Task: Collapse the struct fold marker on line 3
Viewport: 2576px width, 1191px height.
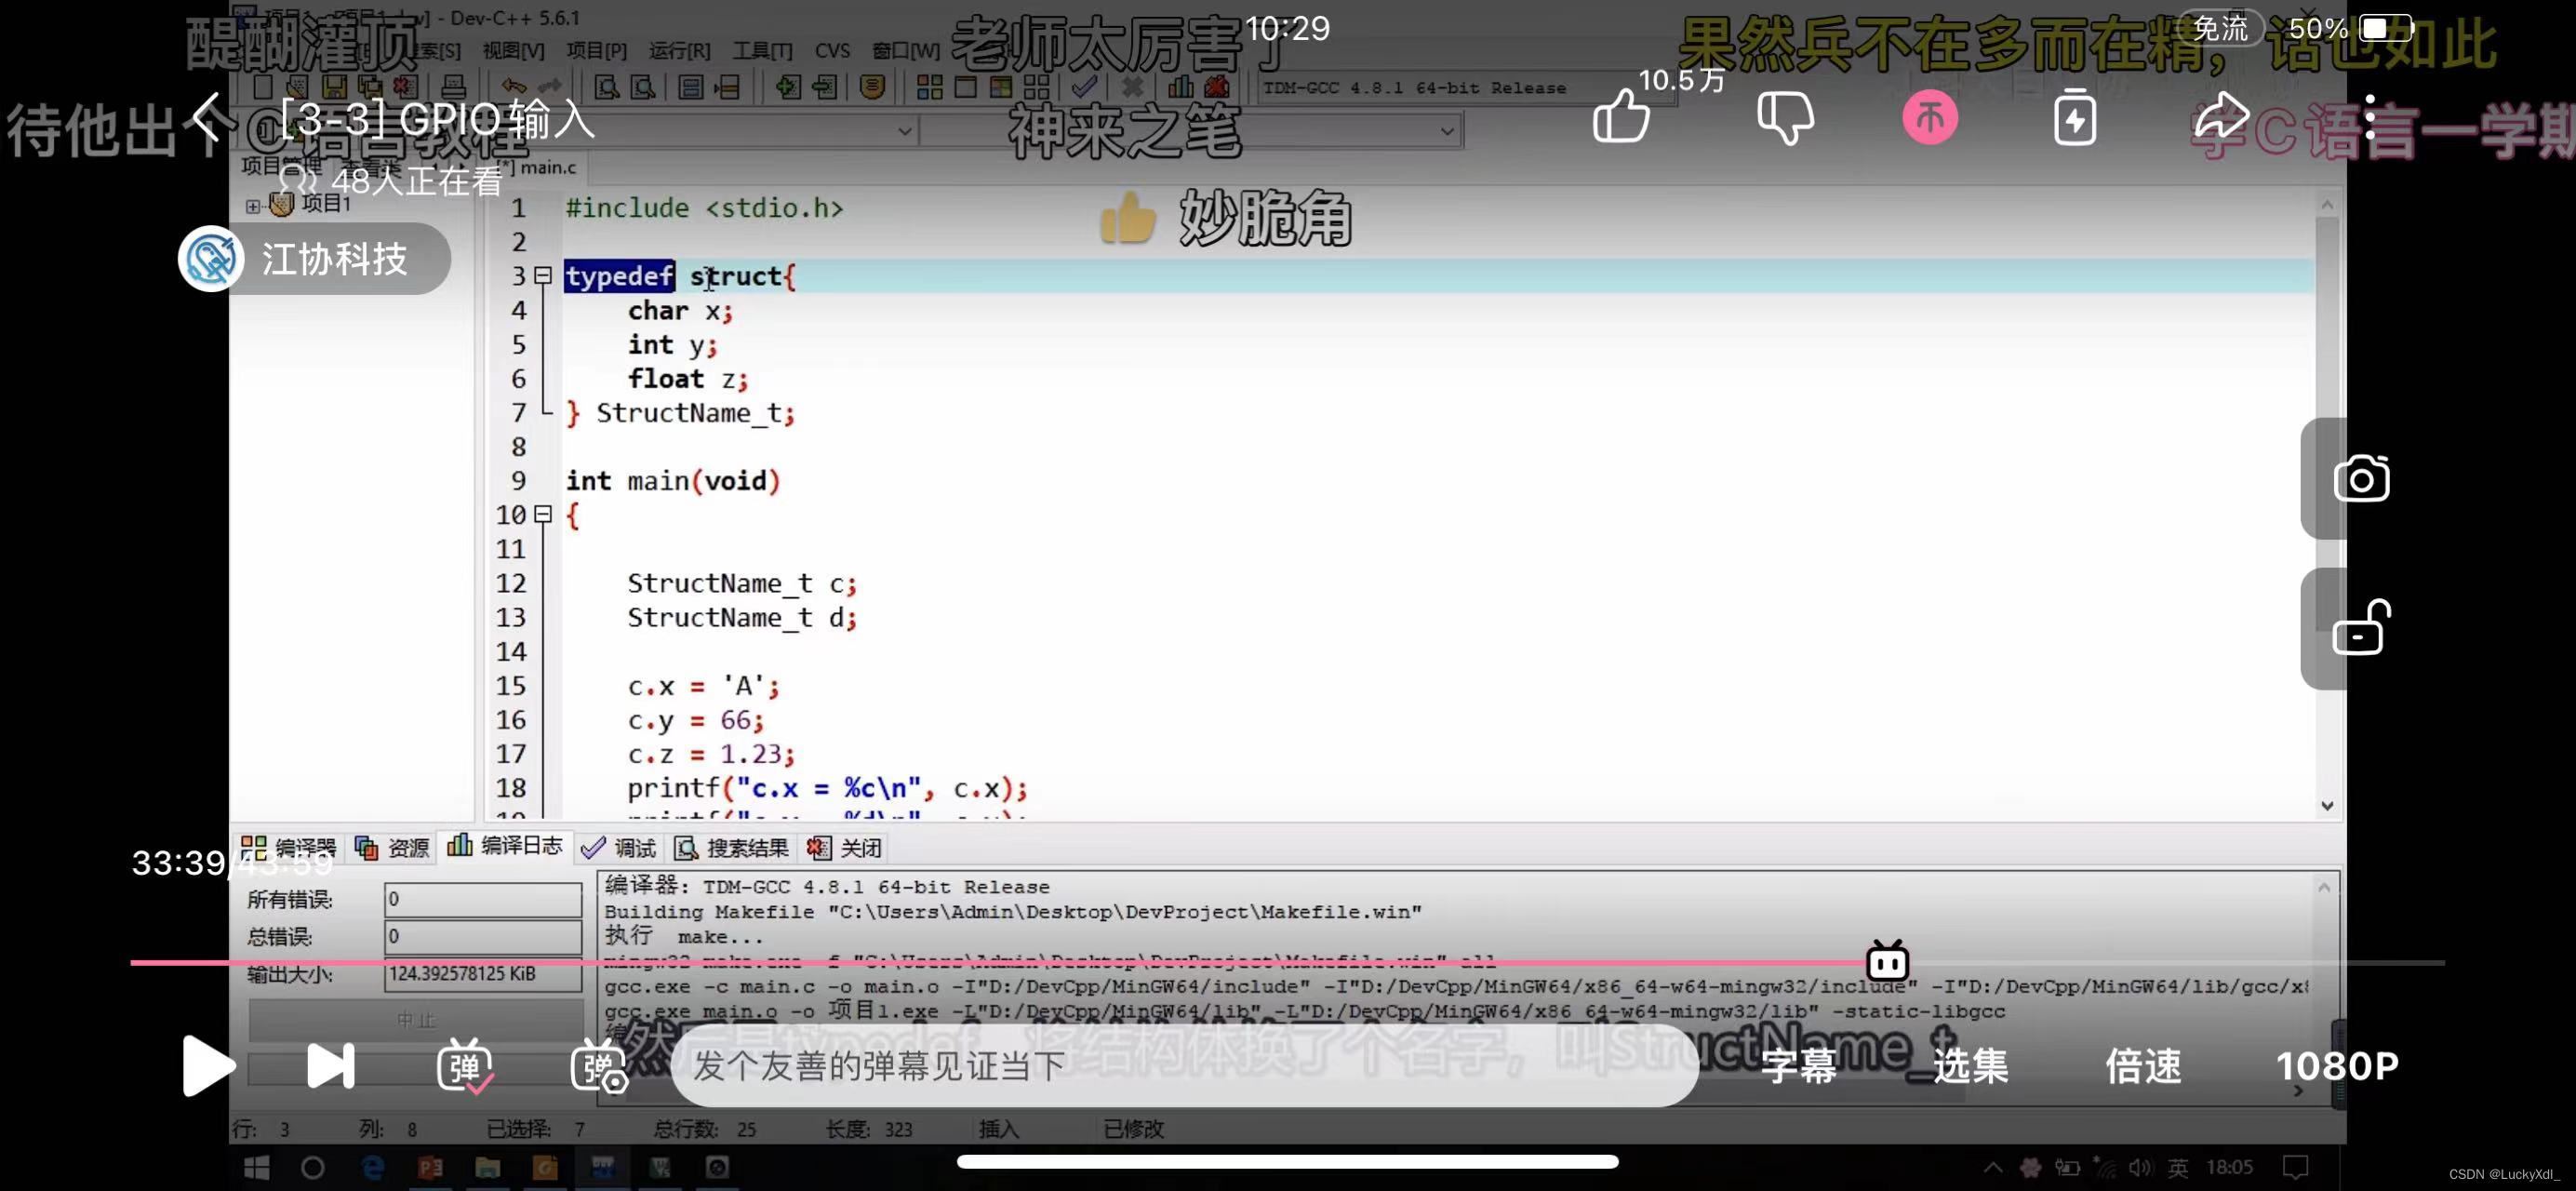Action: click(x=543, y=275)
